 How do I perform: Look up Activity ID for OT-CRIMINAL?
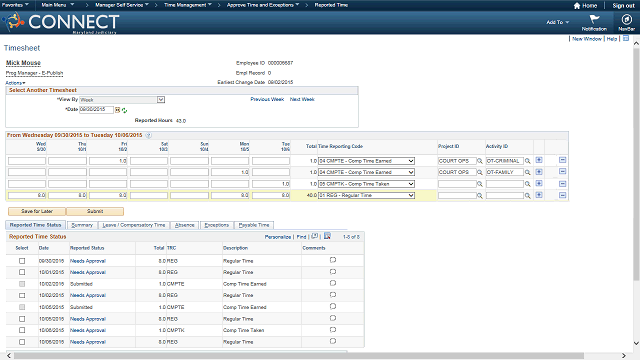coord(527,161)
